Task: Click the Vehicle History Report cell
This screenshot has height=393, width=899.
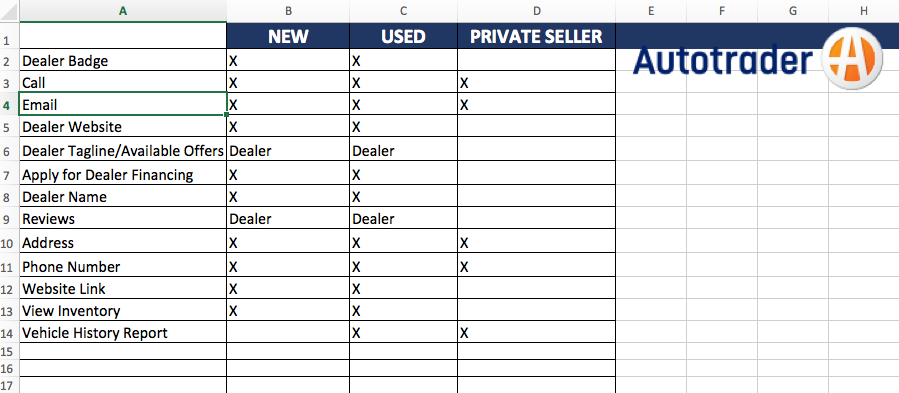Action: [x=123, y=333]
